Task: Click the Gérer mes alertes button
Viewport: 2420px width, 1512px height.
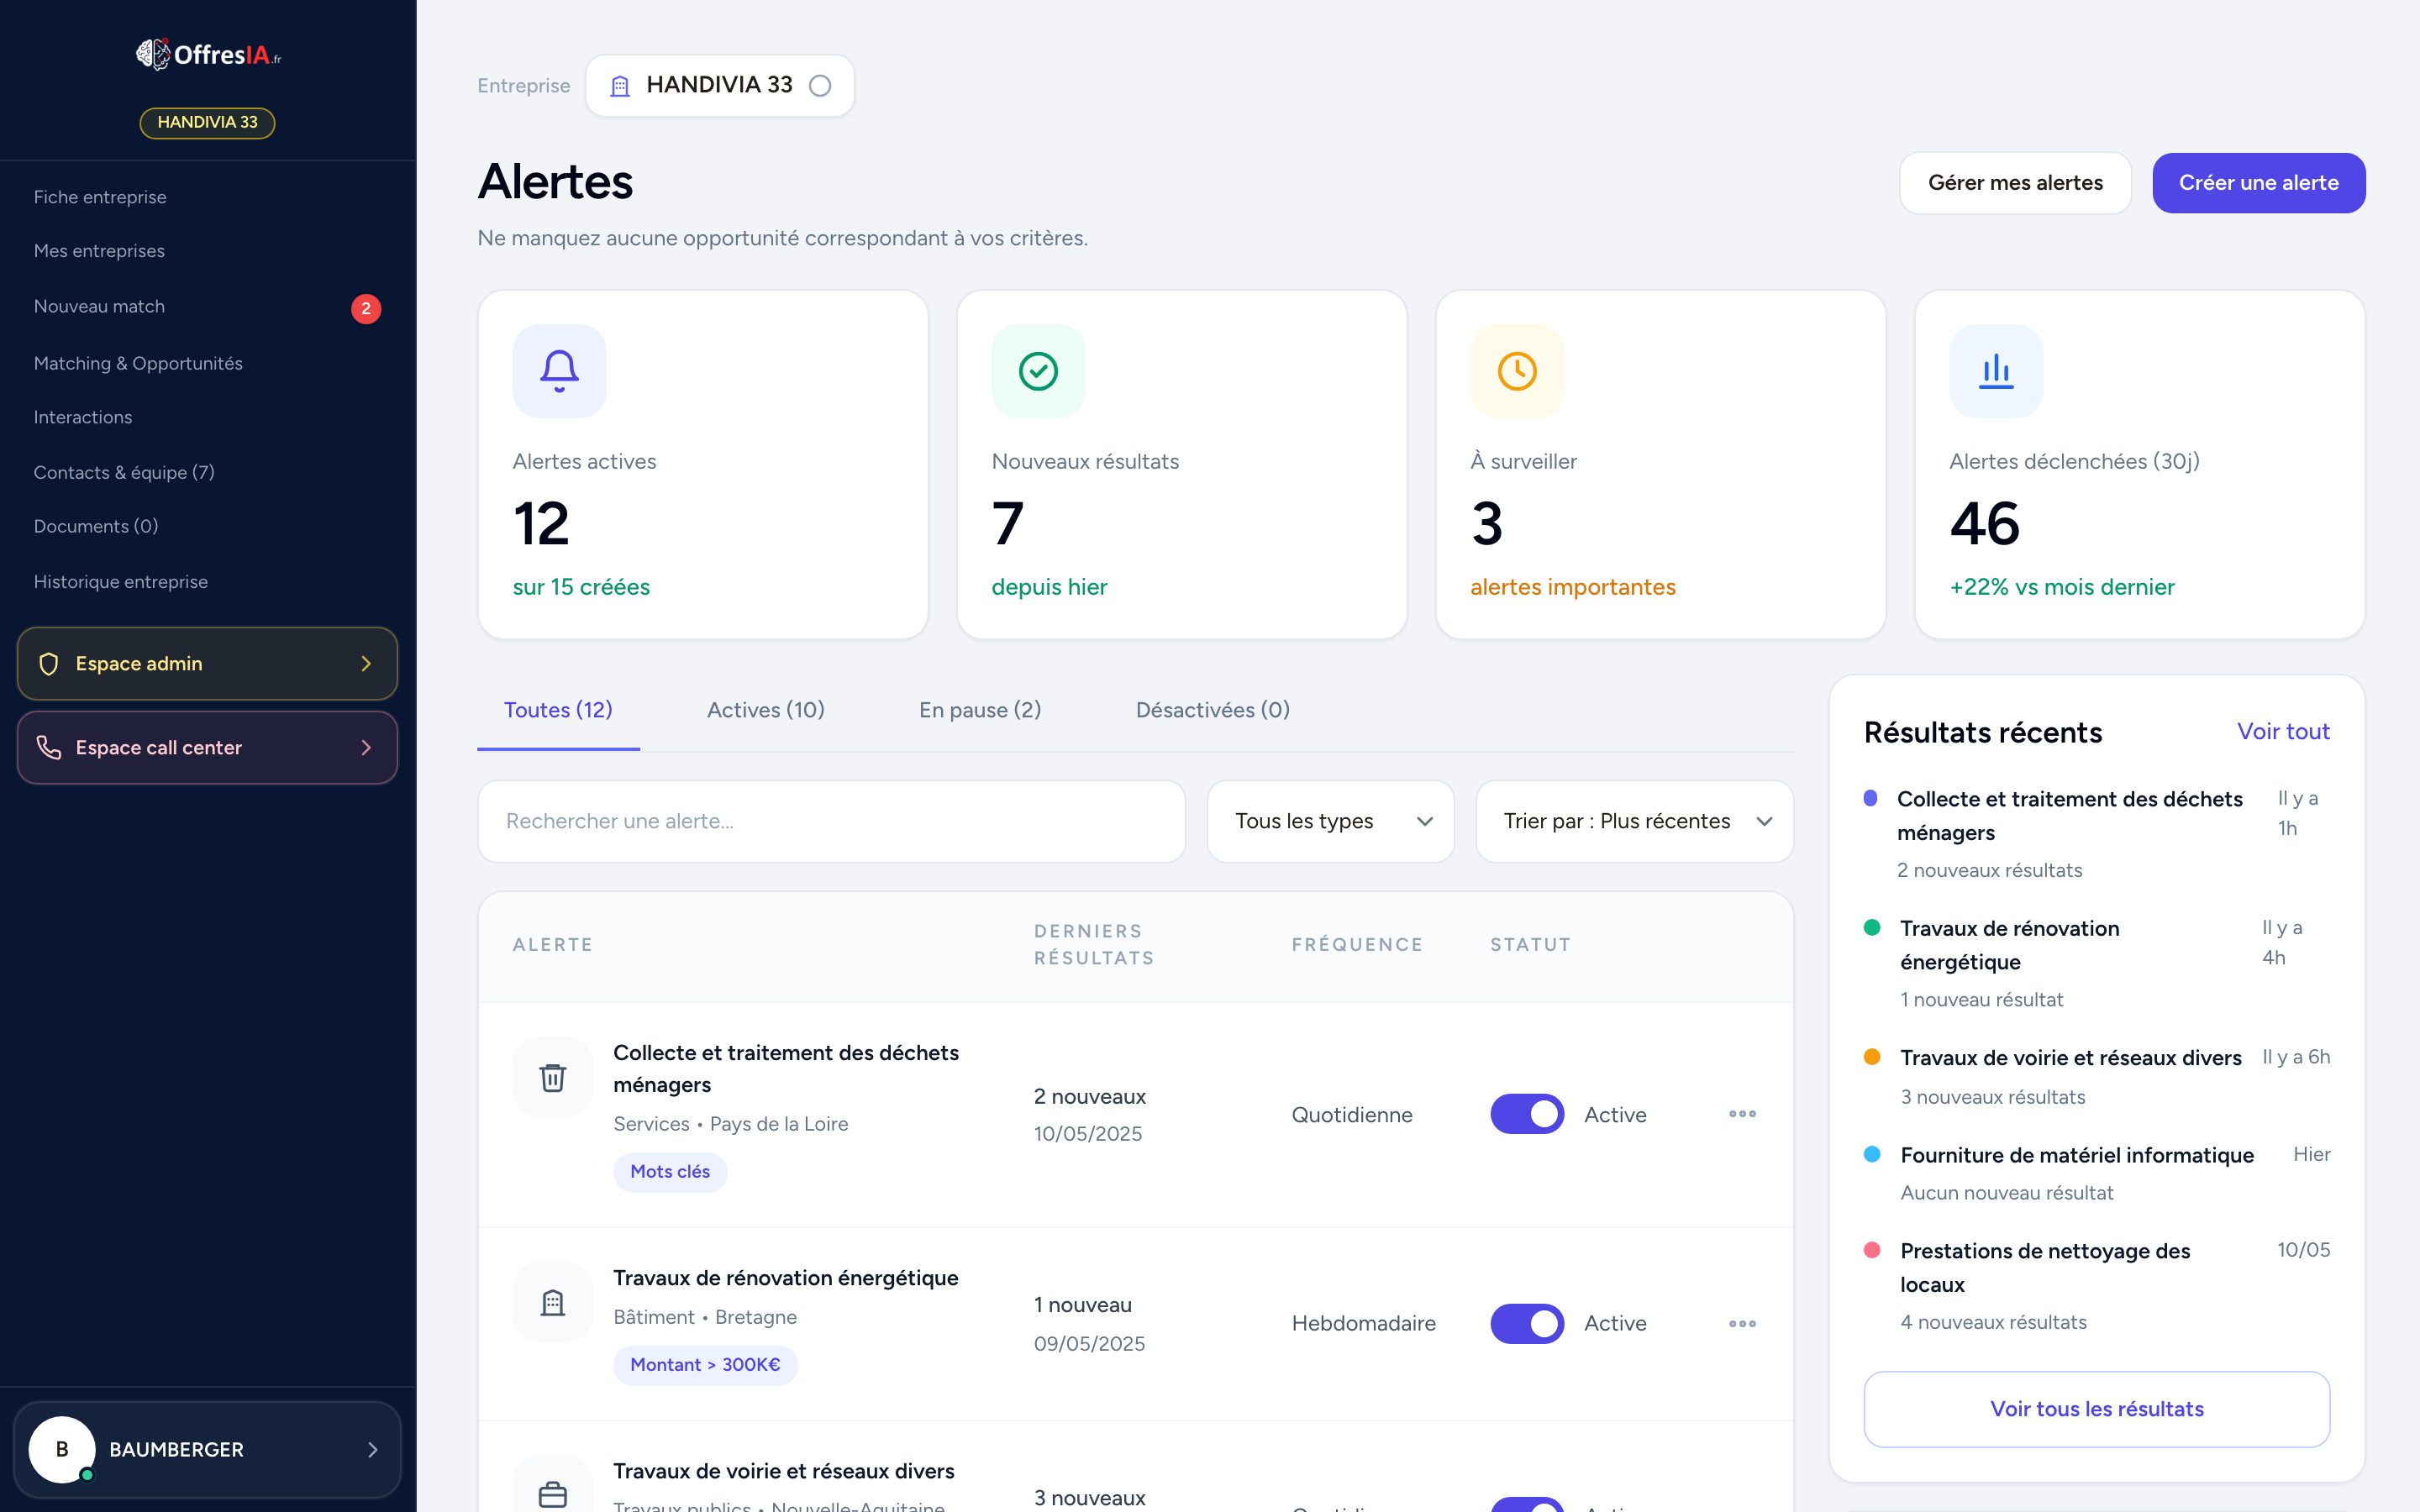Action: [x=2015, y=183]
